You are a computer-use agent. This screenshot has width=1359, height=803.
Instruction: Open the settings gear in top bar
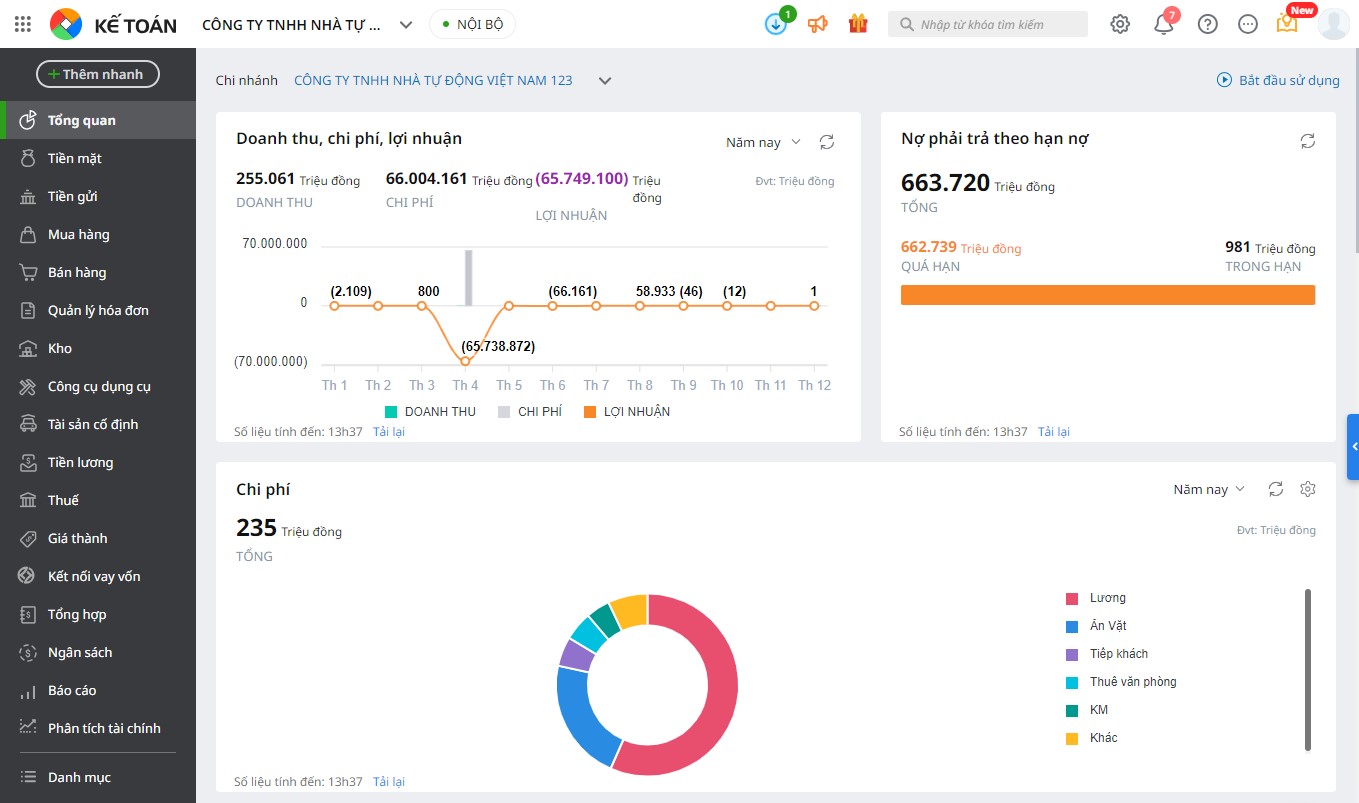click(x=1120, y=24)
